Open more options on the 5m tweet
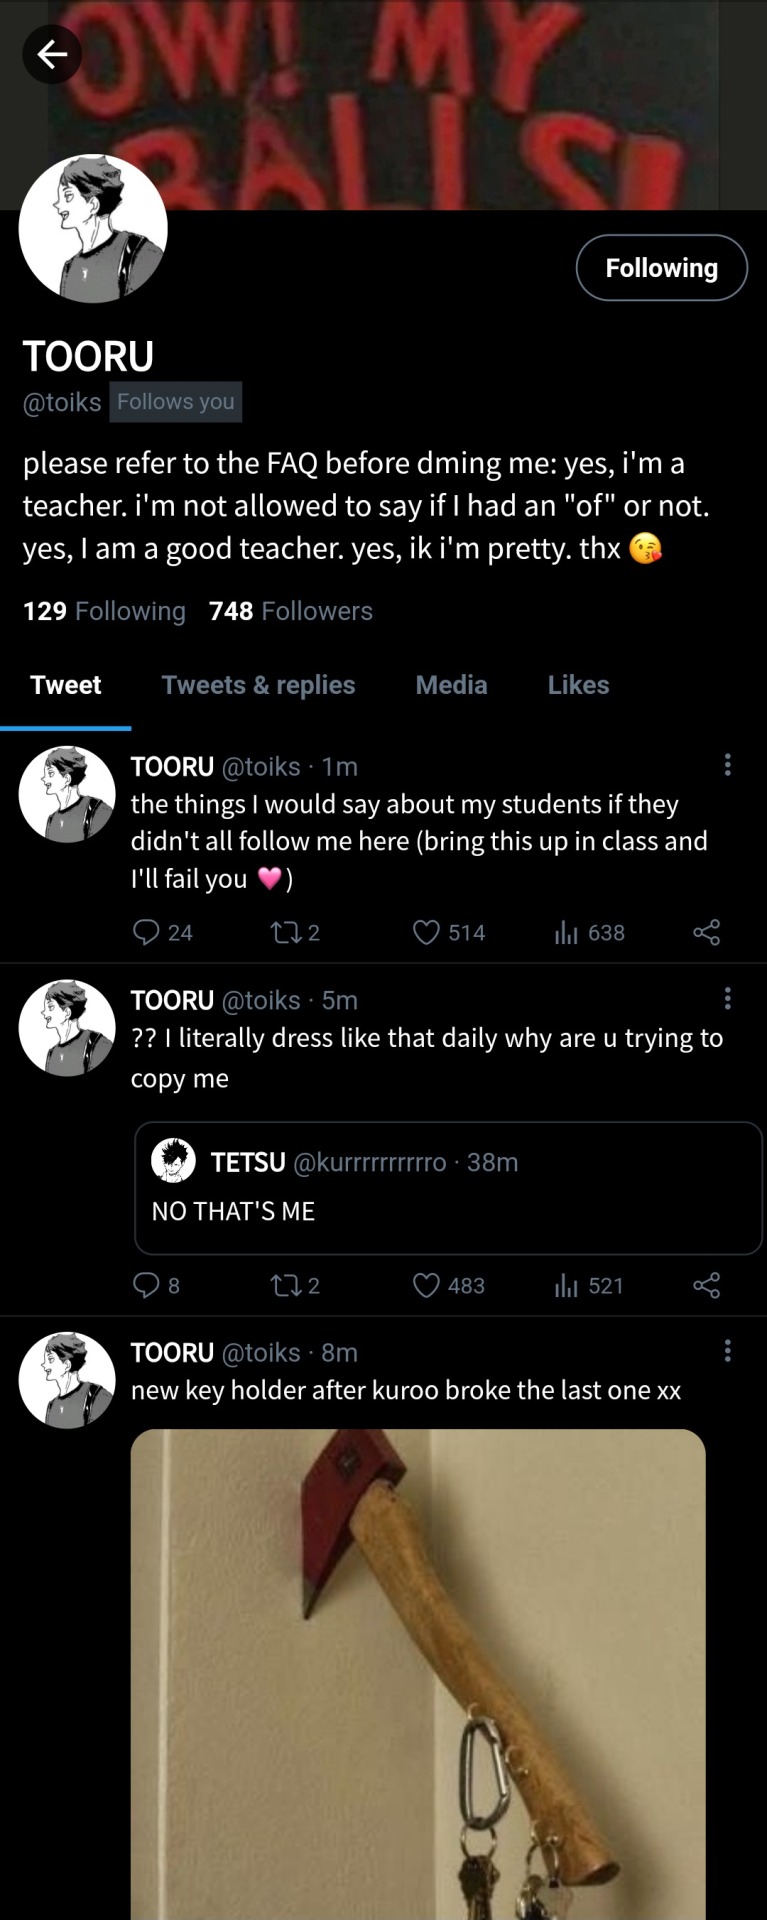Screen dimensions: 767x1920 coord(727,998)
